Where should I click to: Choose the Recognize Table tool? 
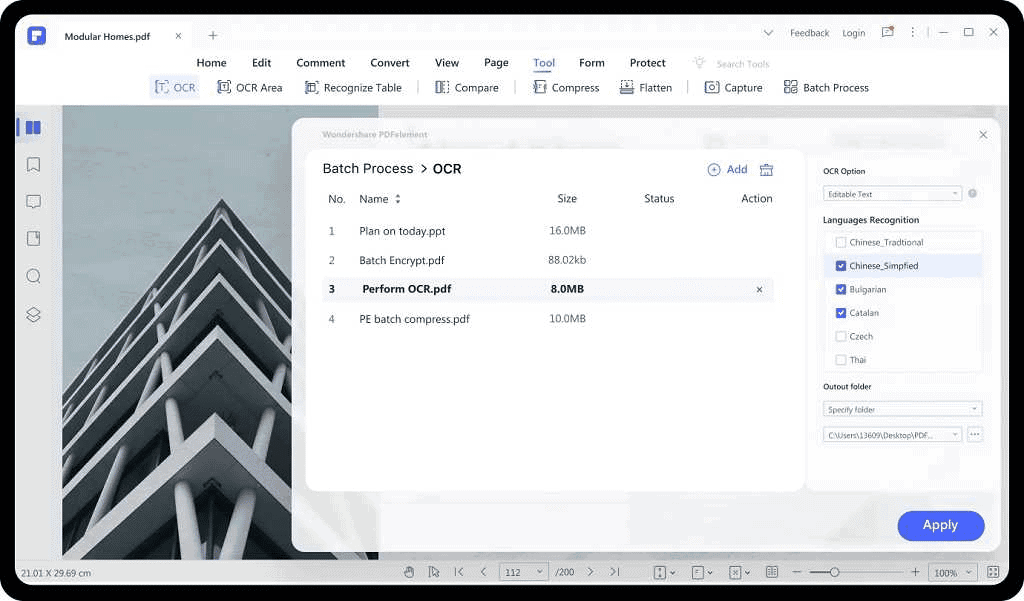(x=353, y=87)
